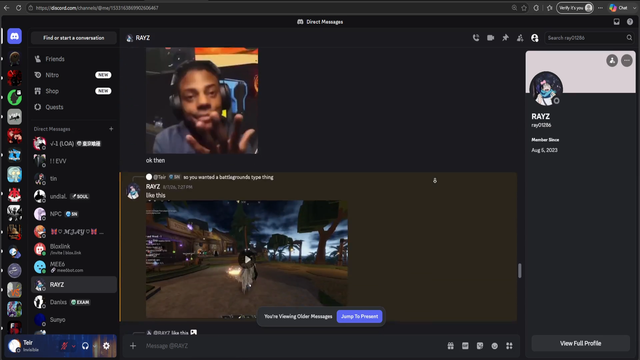Open the DM with tin

(x=74, y=179)
